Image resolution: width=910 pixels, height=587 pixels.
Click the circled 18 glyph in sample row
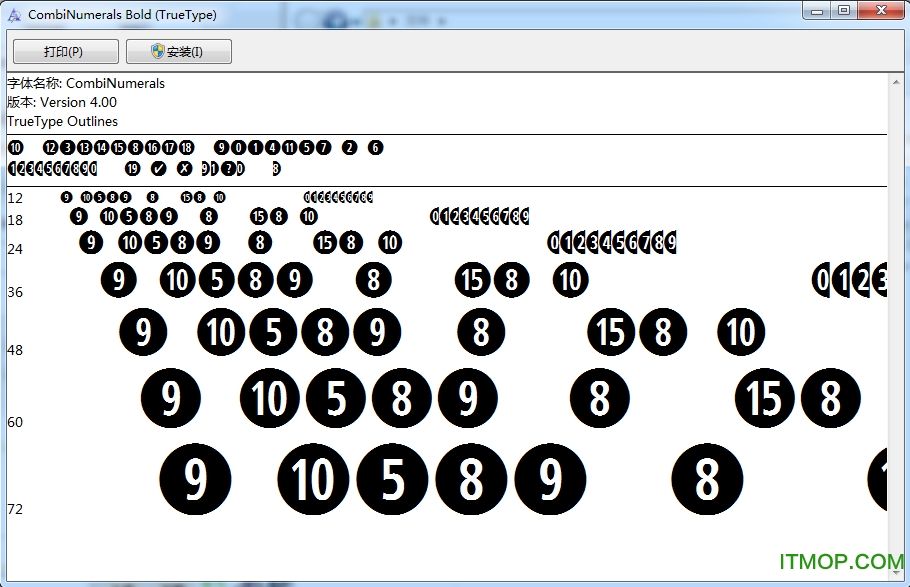(186, 148)
